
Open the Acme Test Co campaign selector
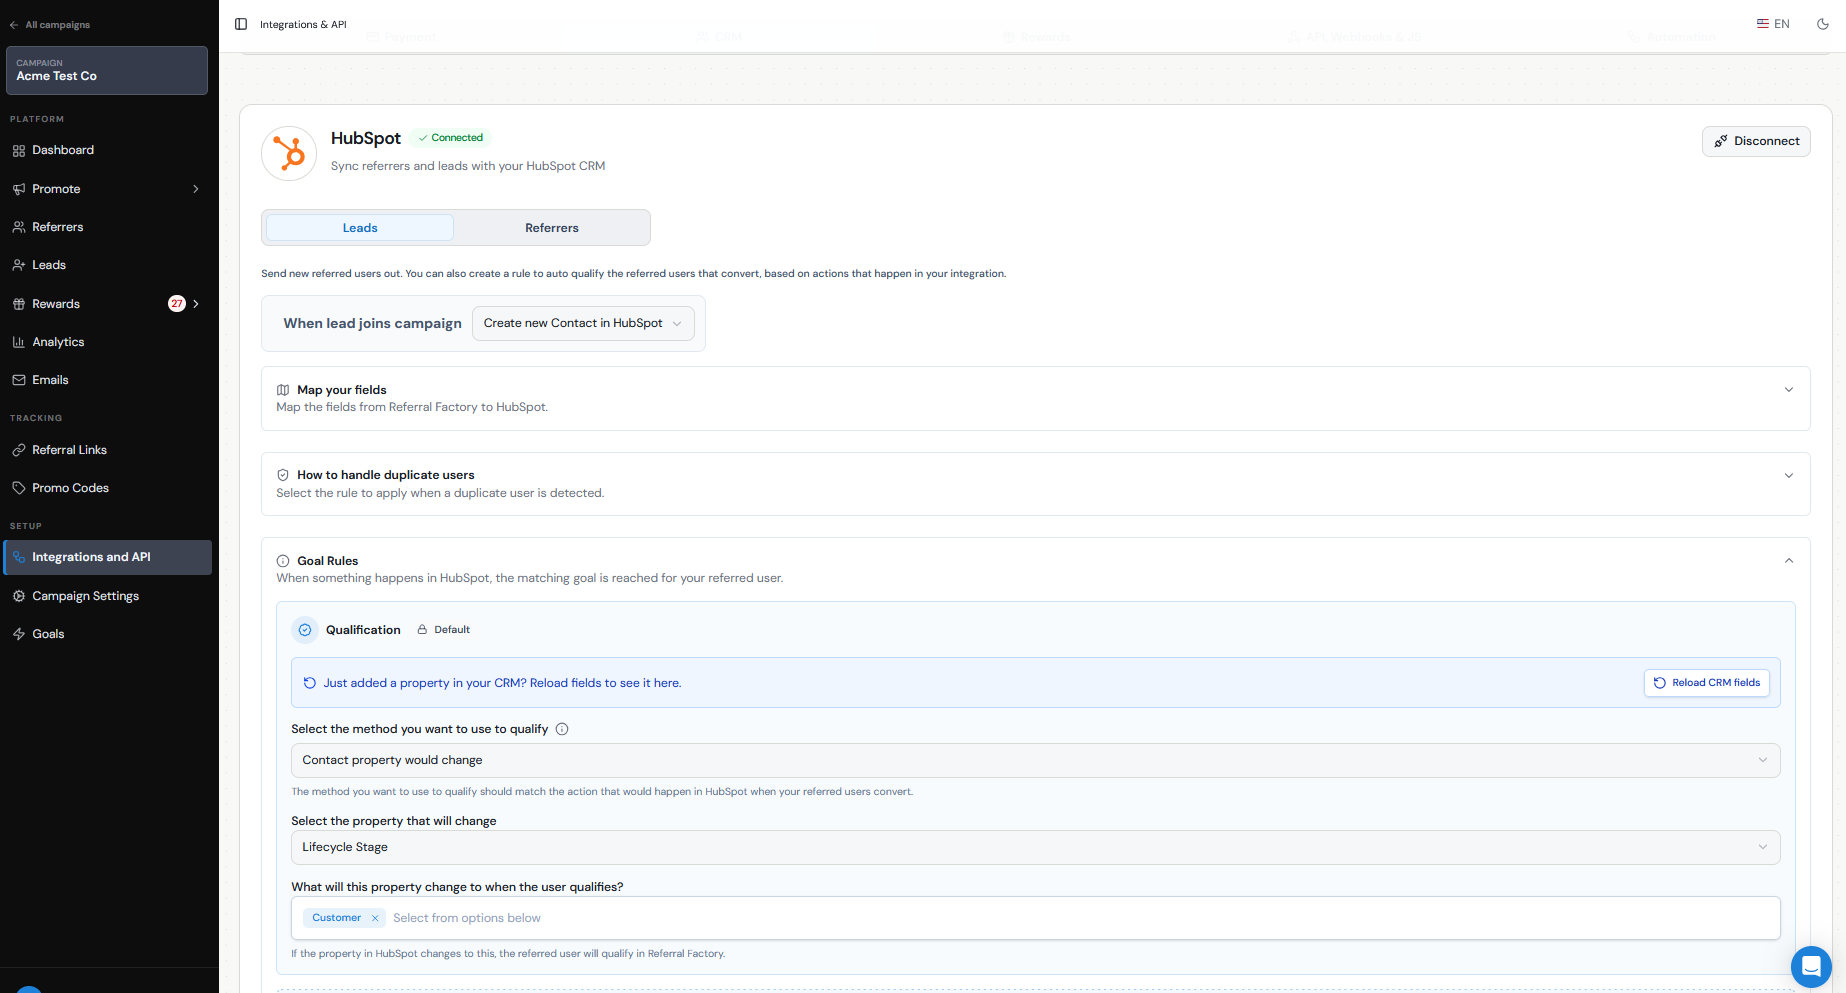point(107,70)
